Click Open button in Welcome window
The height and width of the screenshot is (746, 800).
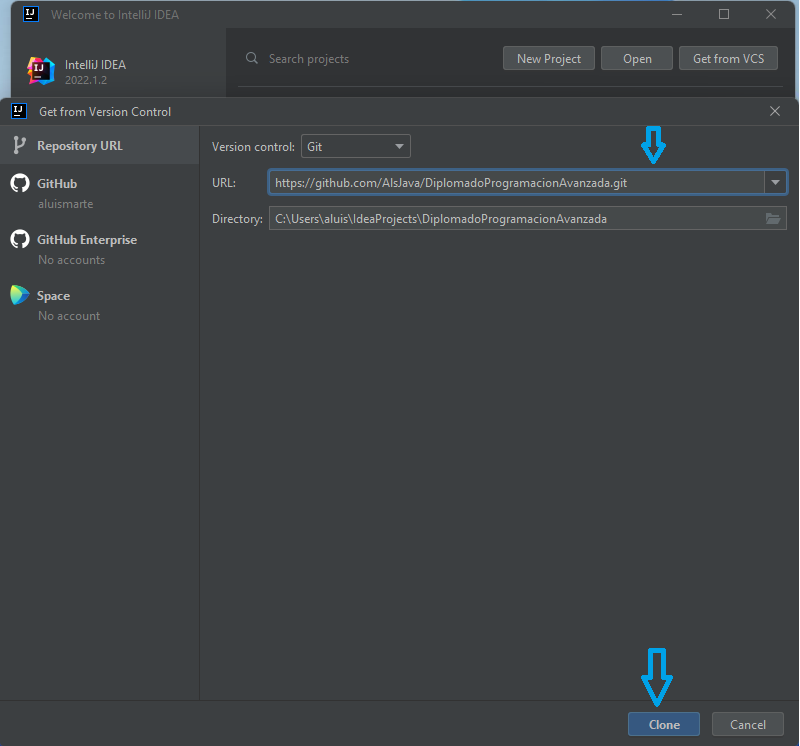click(637, 58)
